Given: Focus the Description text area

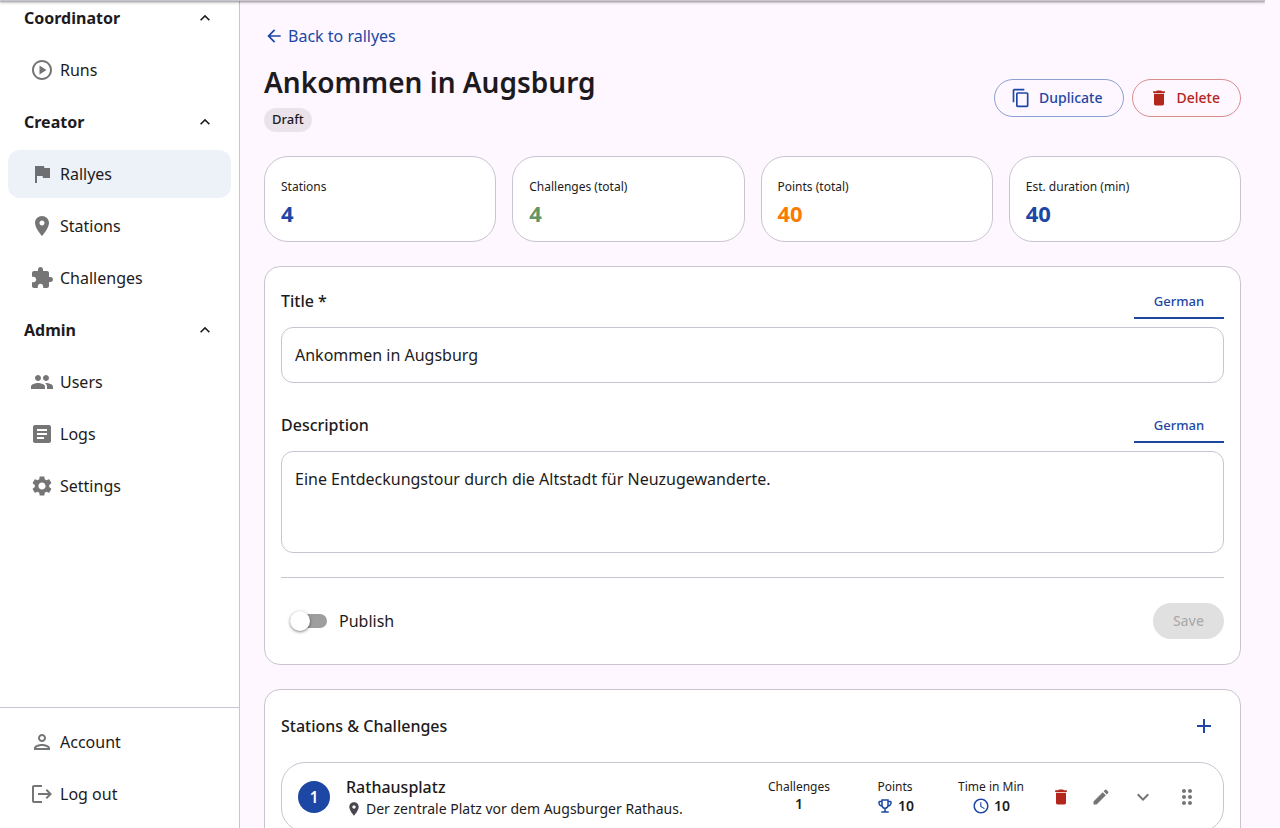Looking at the screenshot, I should point(752,502).
